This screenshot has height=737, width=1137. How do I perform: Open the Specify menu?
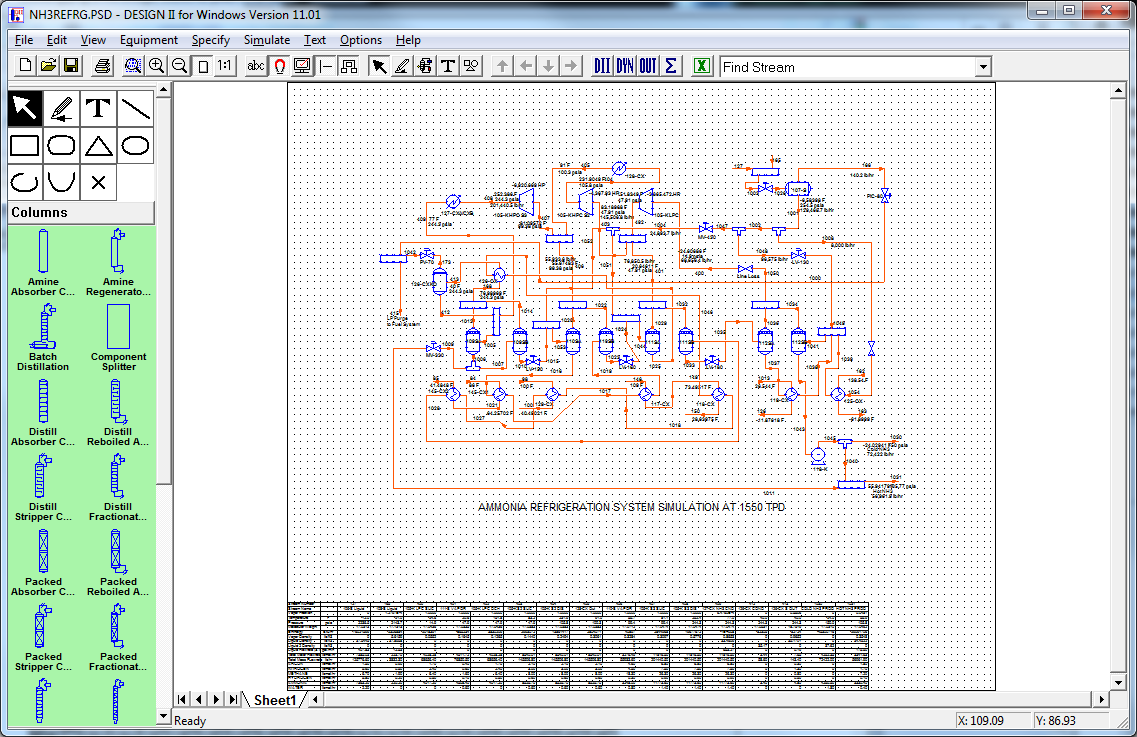[x=210, y=40]
